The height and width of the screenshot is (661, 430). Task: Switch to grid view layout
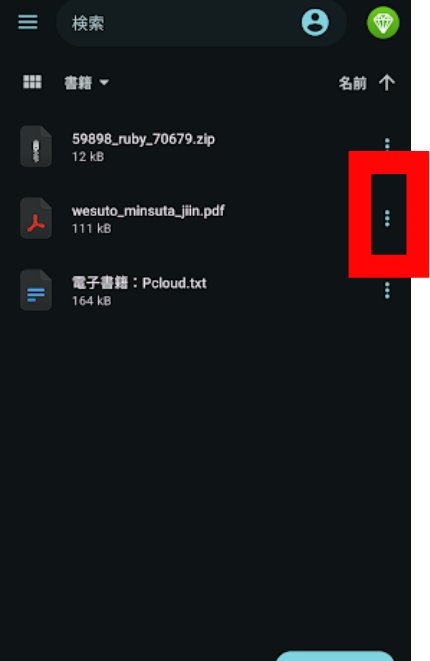click(32, 82)
